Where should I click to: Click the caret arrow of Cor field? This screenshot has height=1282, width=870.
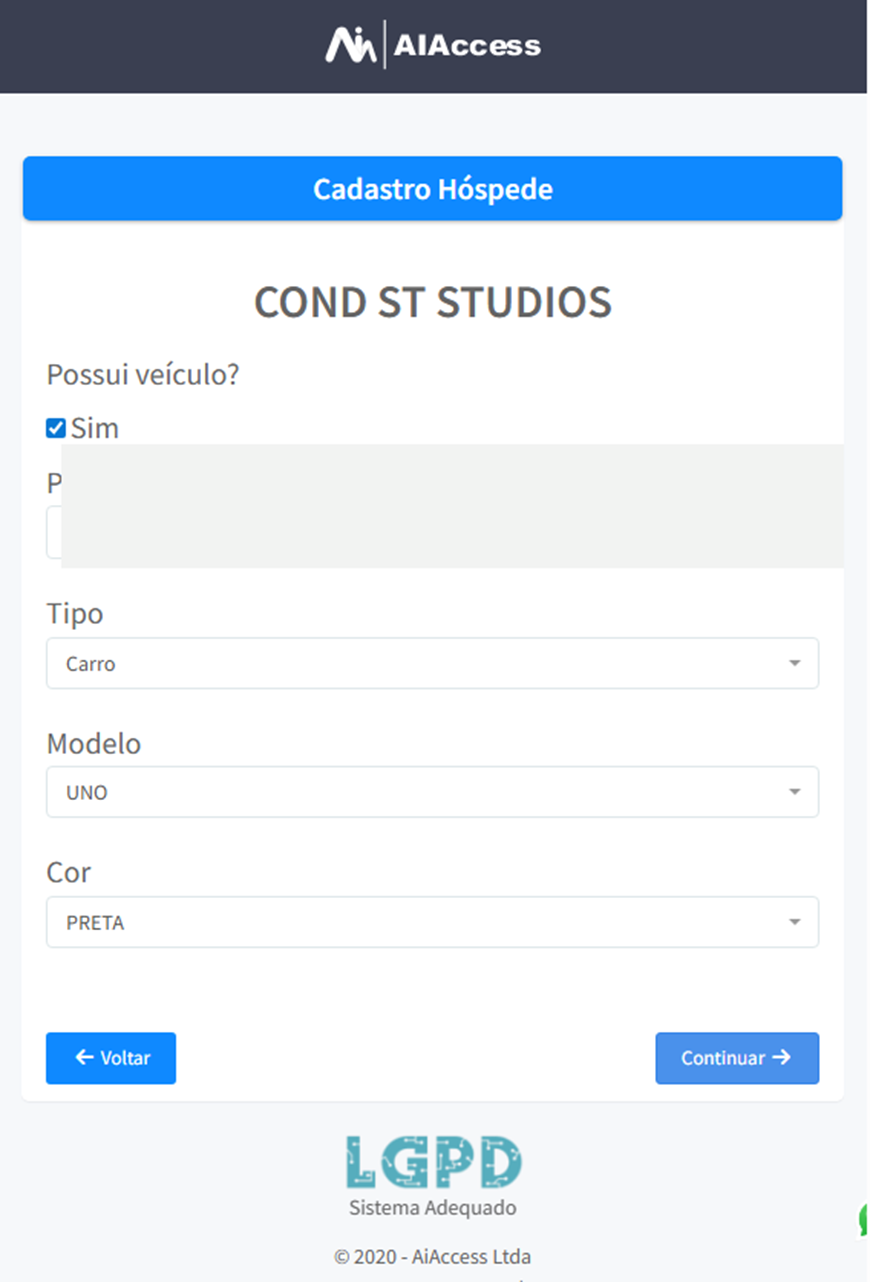click(x=795, y=923)
